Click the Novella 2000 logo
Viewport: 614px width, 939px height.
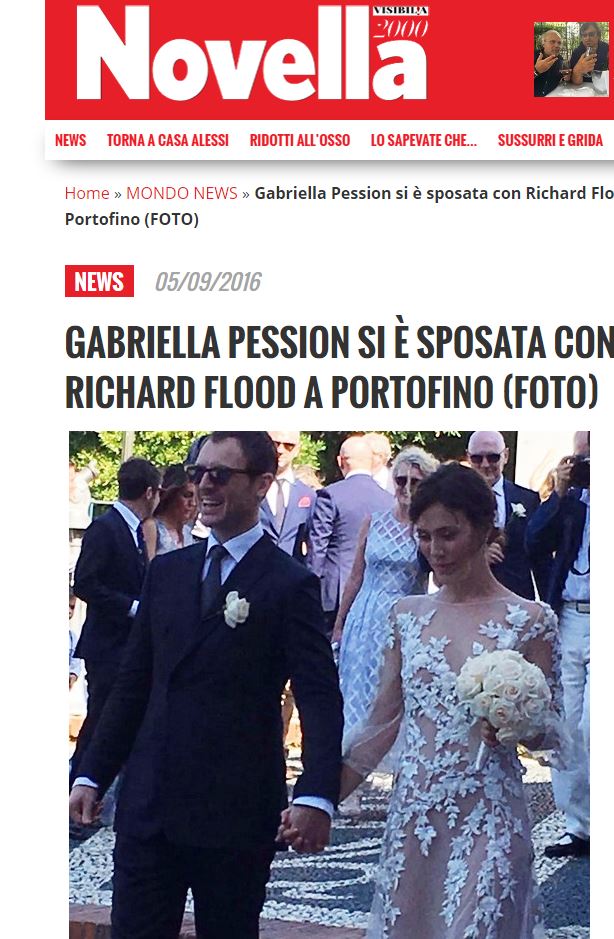[252, 54]
